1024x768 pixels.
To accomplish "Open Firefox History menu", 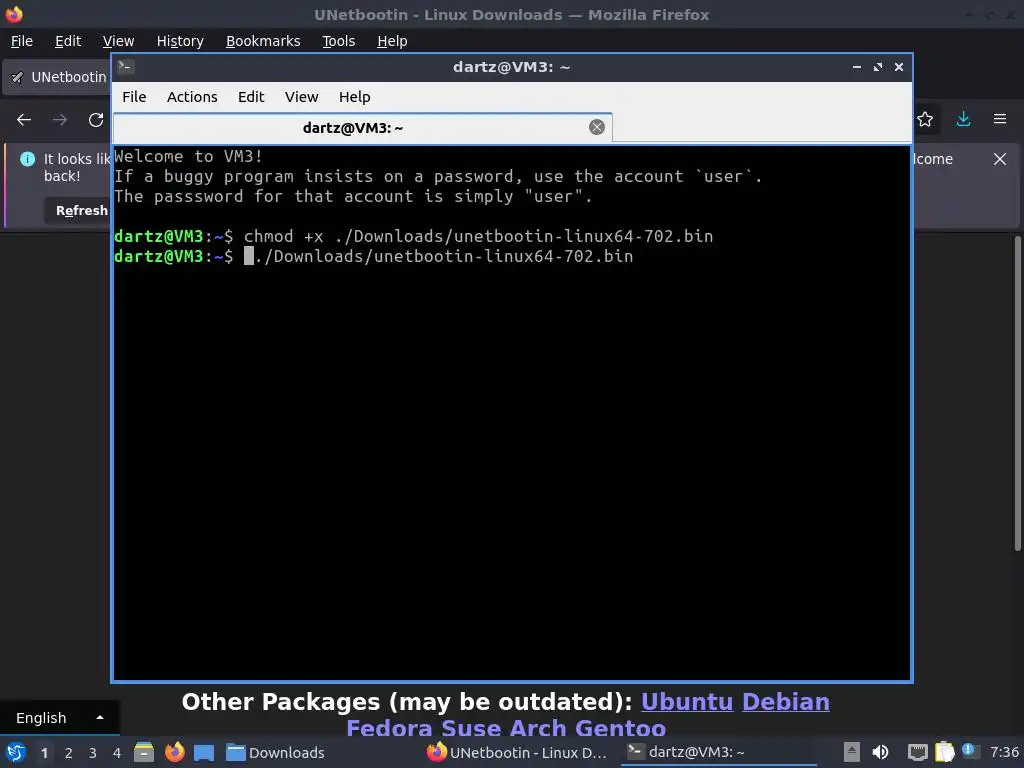I will coord(180,41).
